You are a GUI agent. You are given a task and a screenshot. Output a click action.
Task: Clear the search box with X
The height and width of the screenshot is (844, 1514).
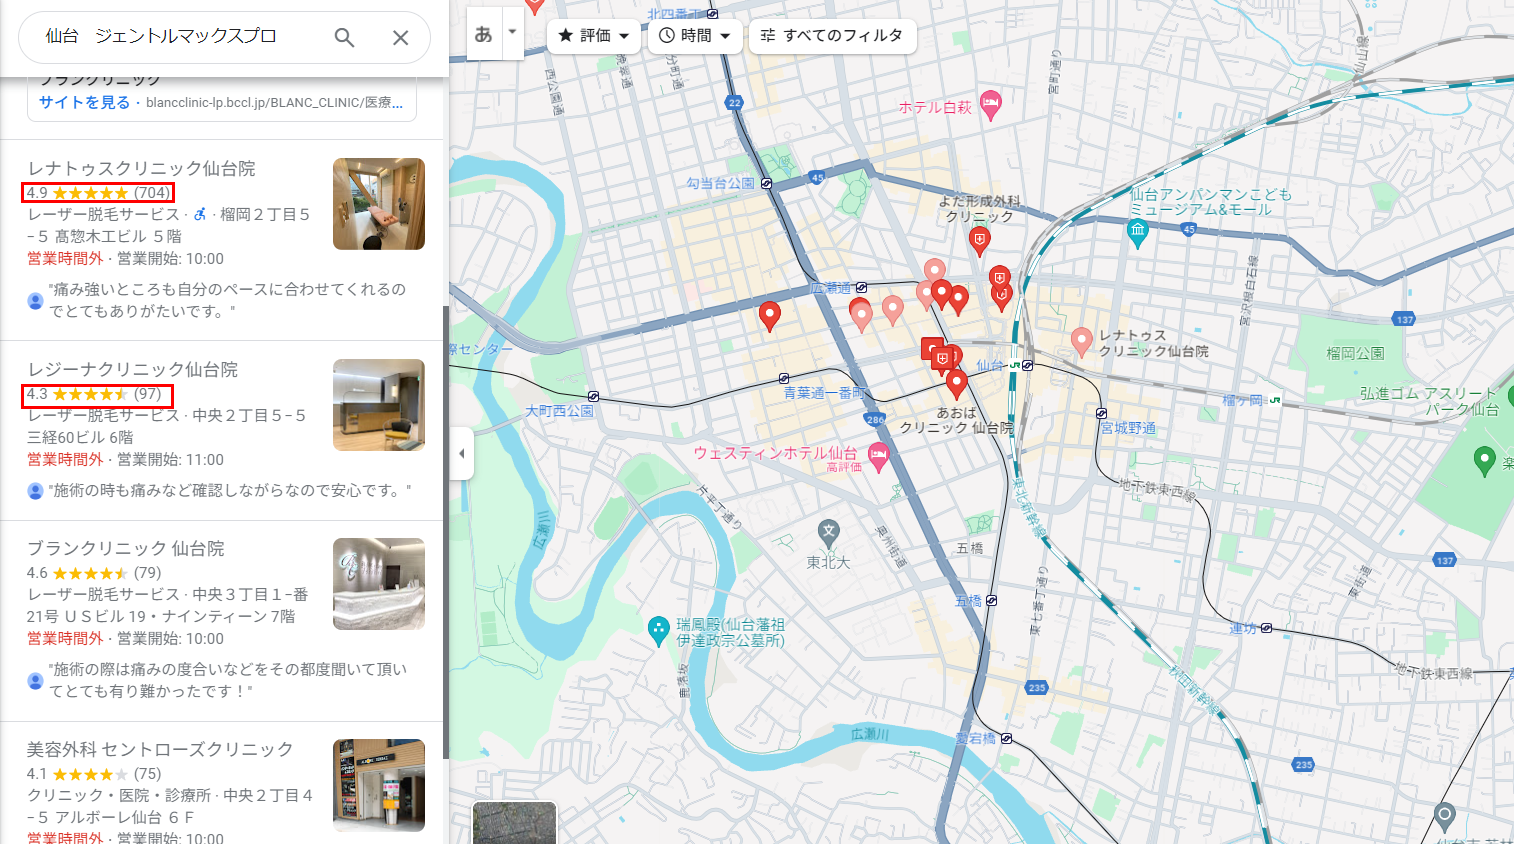click(x=400, y=38)
